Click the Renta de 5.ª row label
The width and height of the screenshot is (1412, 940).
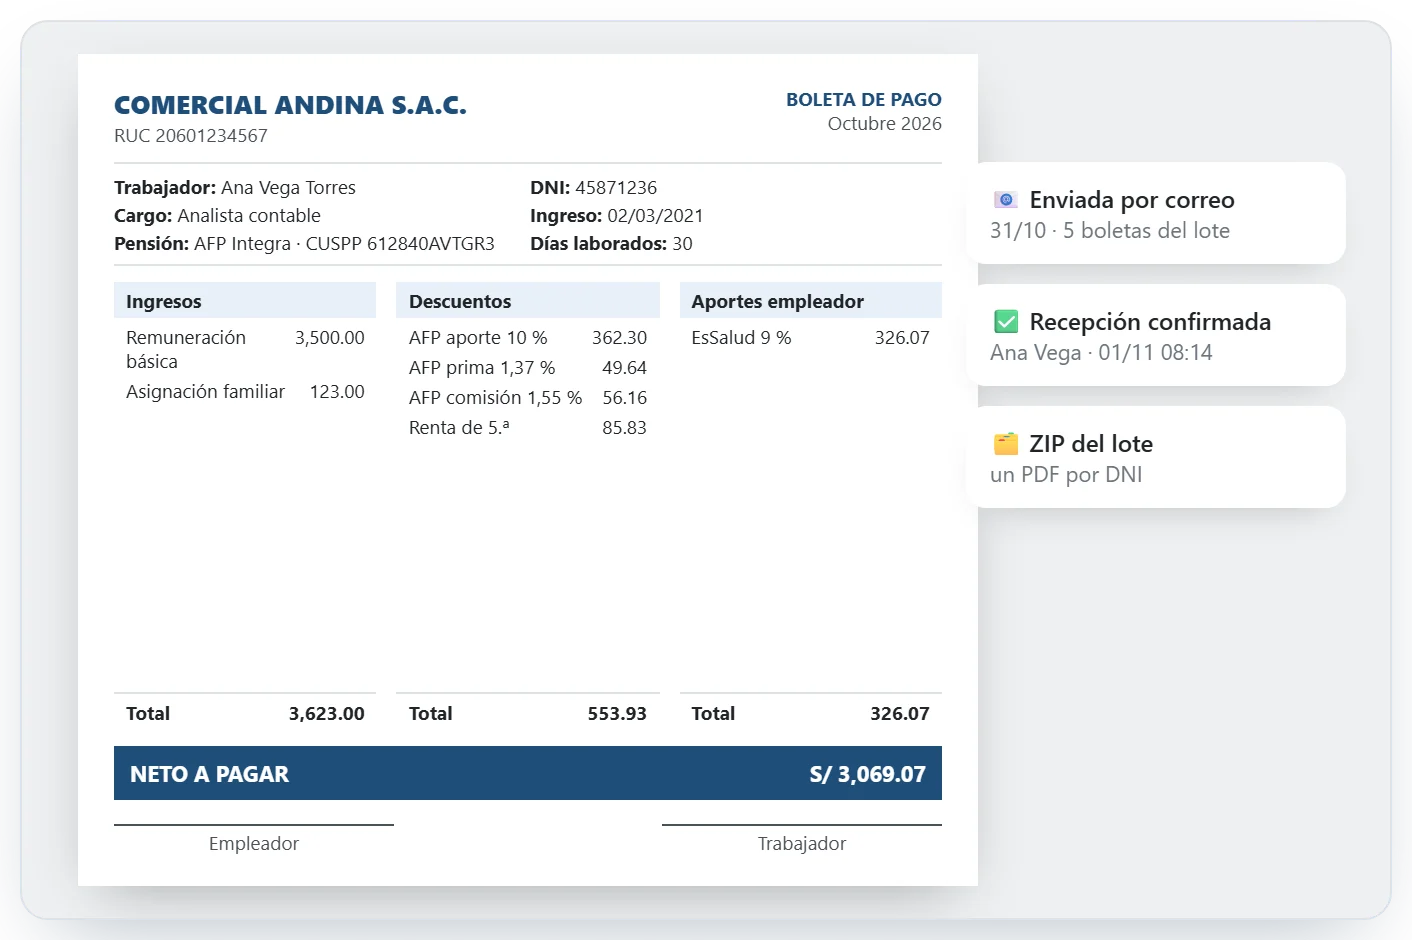click(459, 428)
